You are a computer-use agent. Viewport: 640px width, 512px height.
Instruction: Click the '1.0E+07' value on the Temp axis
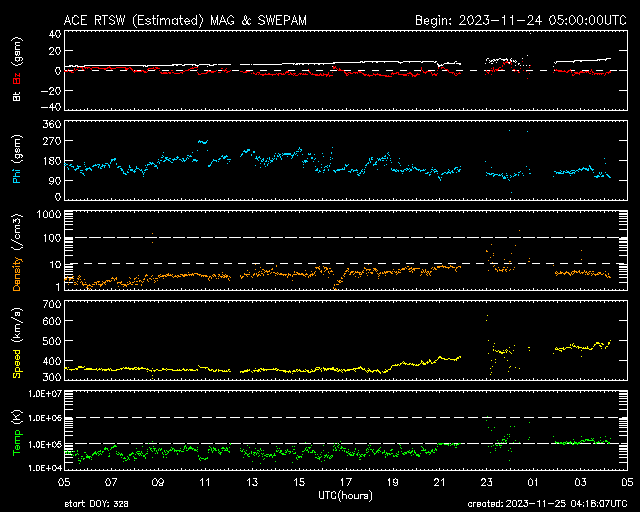(x=45, y=394)
